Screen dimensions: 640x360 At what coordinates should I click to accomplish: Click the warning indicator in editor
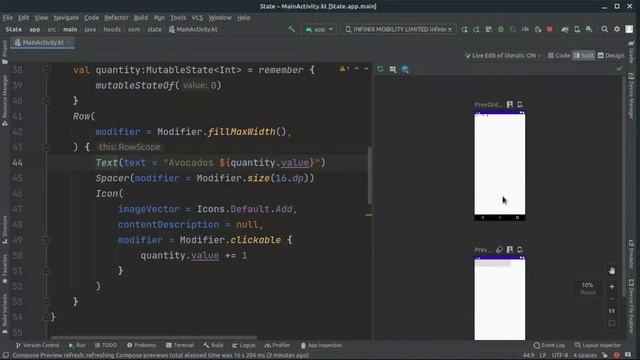(344, 69)
